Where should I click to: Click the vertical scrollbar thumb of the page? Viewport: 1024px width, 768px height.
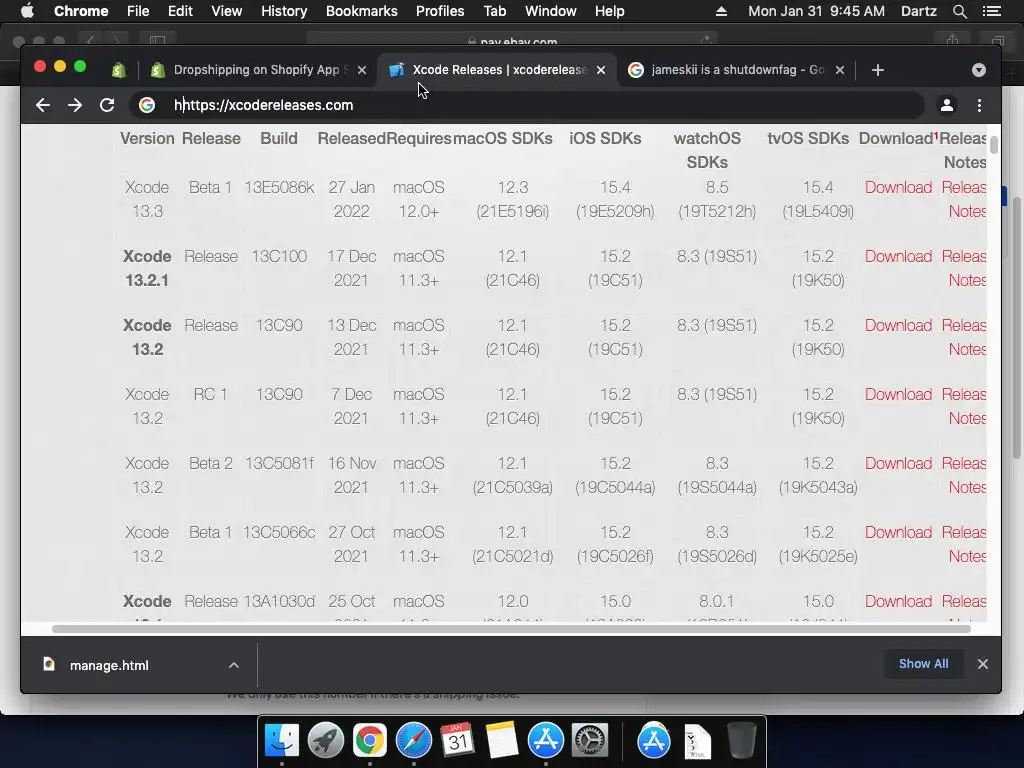coord(993,145)
